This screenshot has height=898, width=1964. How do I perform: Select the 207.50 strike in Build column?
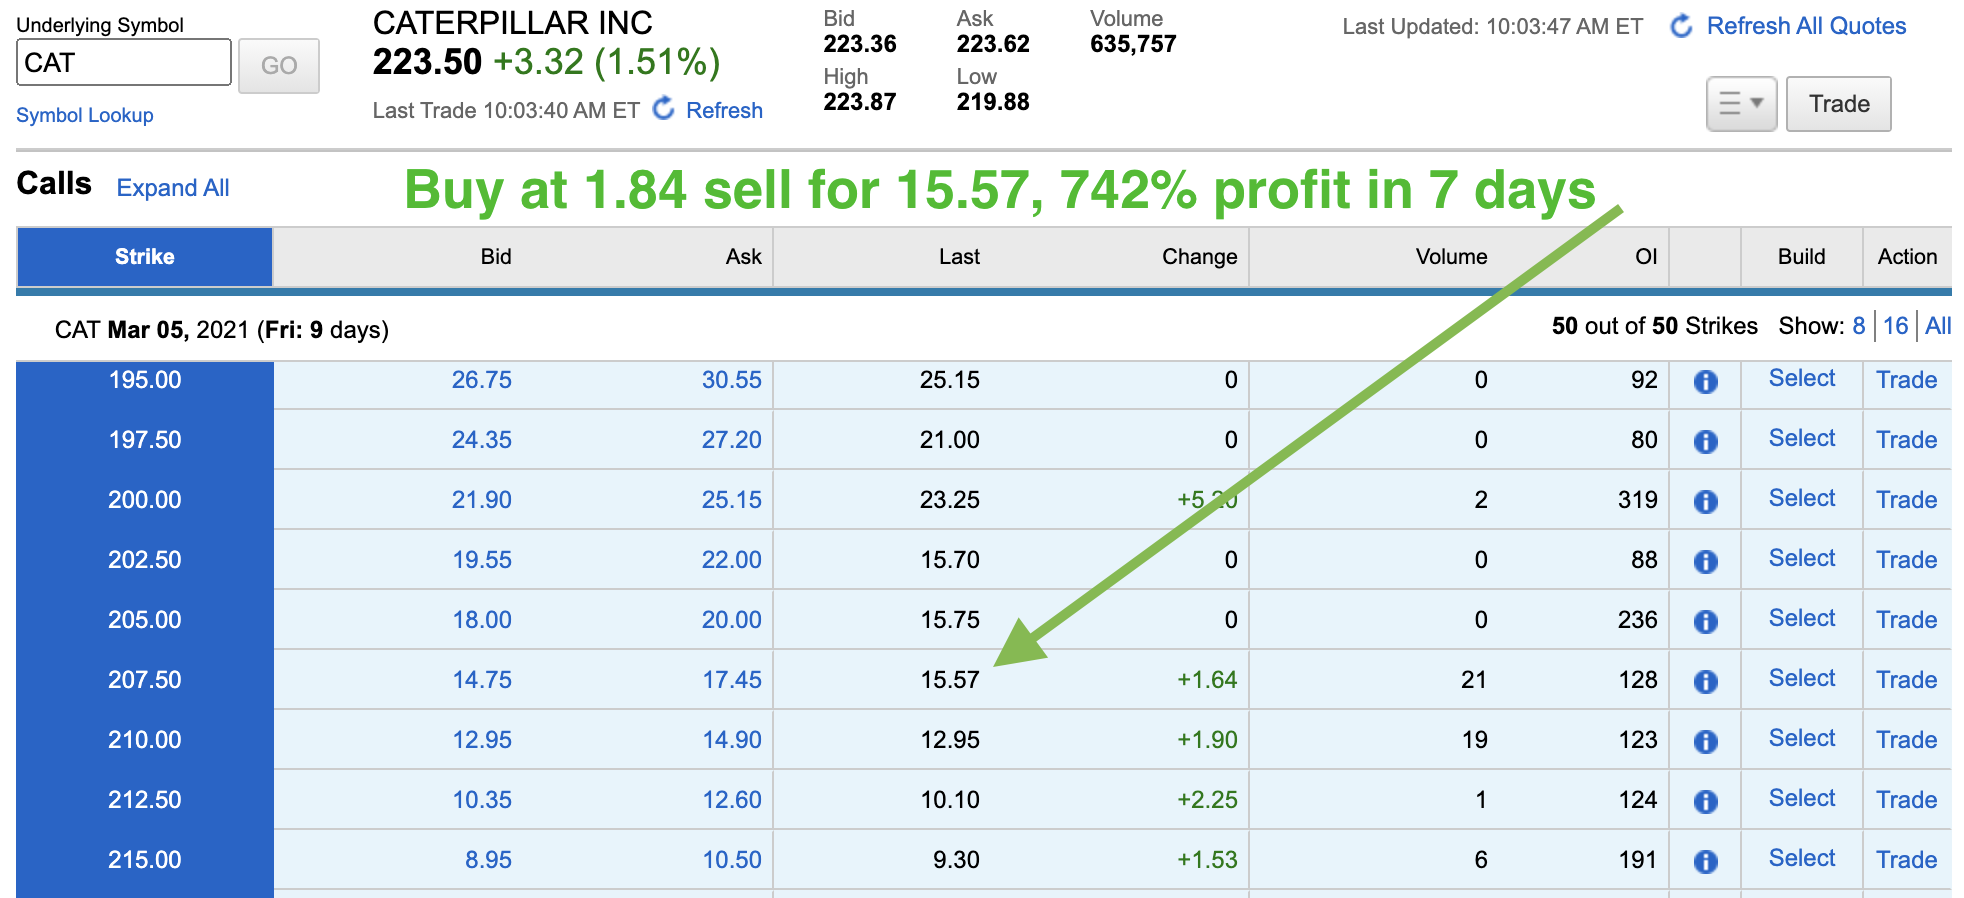[x=1801, y=678]
